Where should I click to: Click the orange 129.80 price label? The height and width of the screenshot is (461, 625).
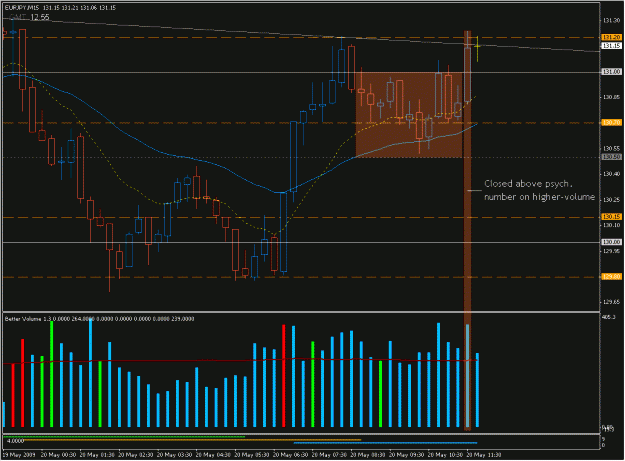click(611, 276)
